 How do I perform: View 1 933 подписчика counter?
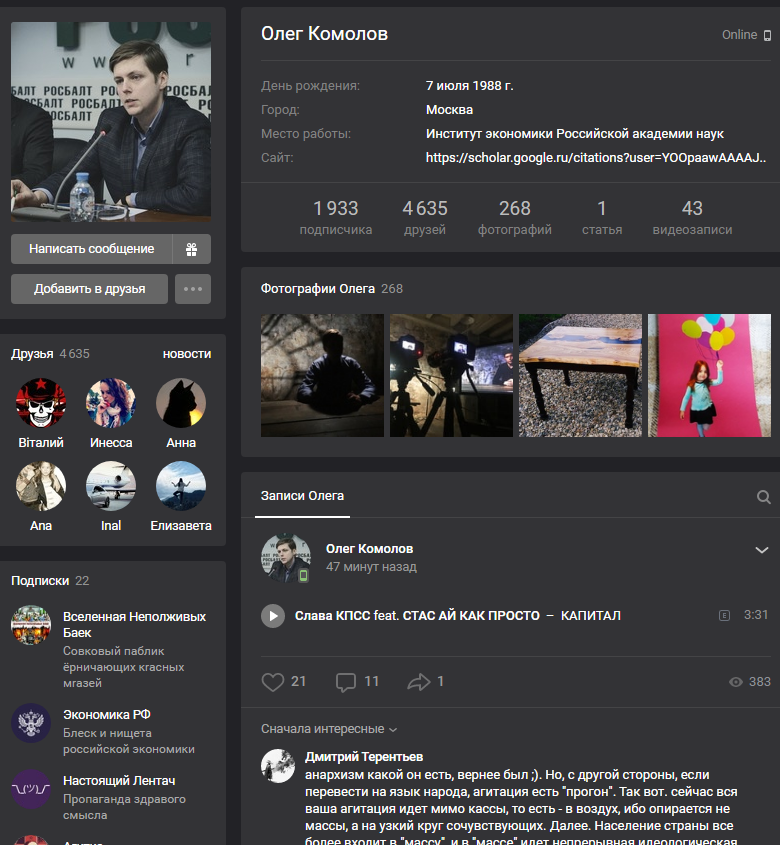point(336,217)
